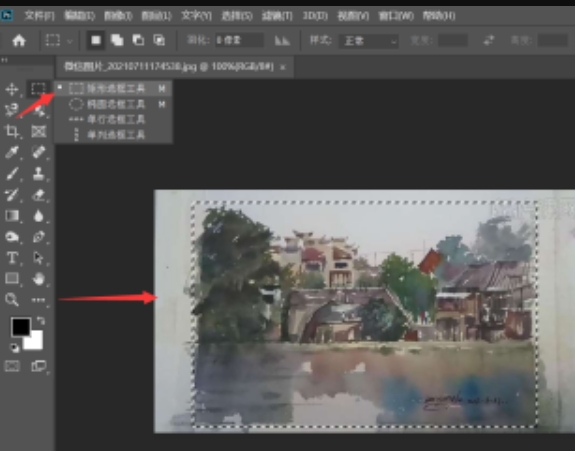The width and height of the screenshot is (575, 451).
Task: Enable Subtract from Selection mode
Action: [x=138, y=40]
